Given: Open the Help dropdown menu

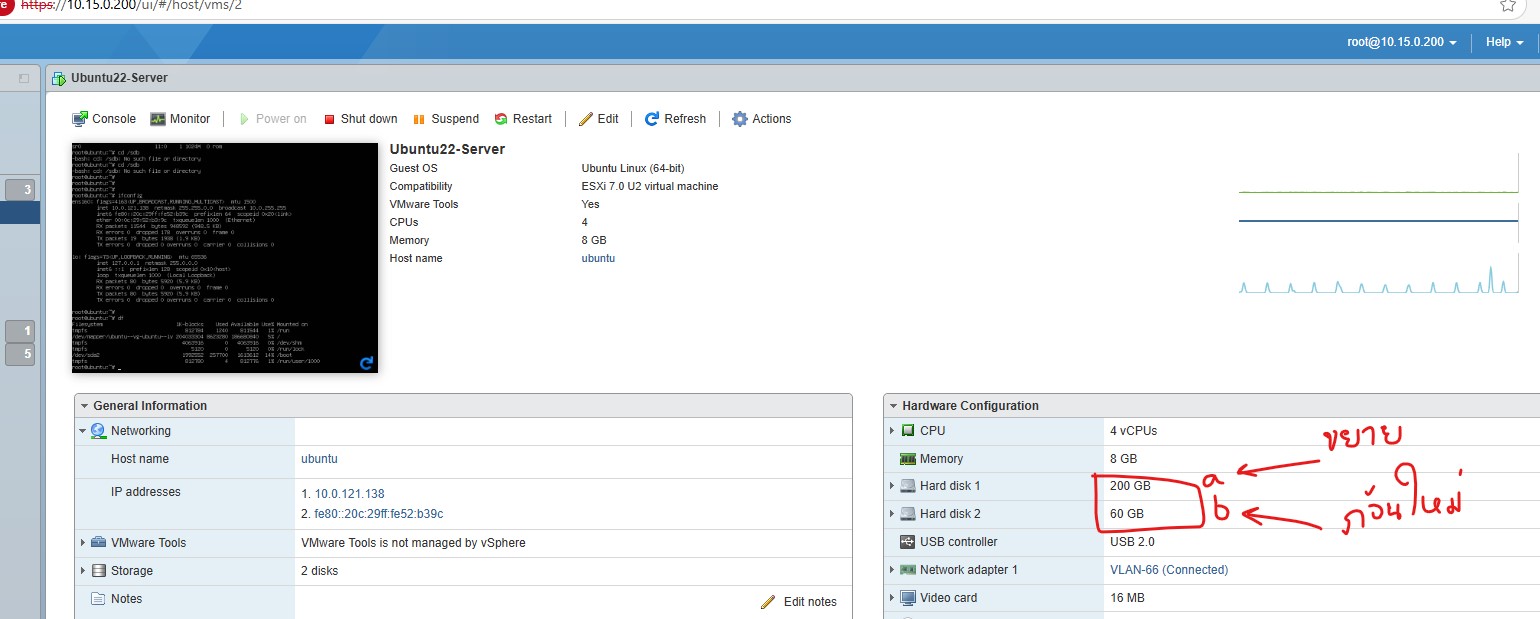Looking at the screenshot, I should tap(1504, 42).
